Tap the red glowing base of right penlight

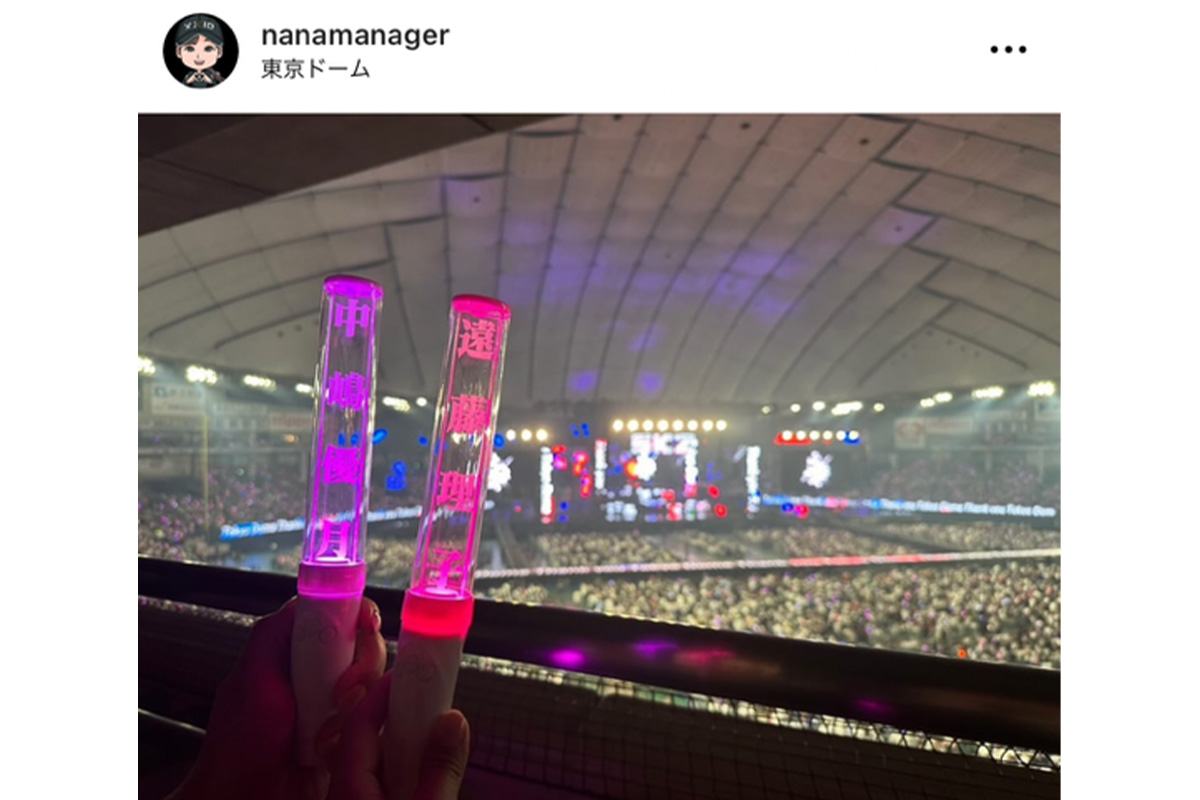pos(437,611)
